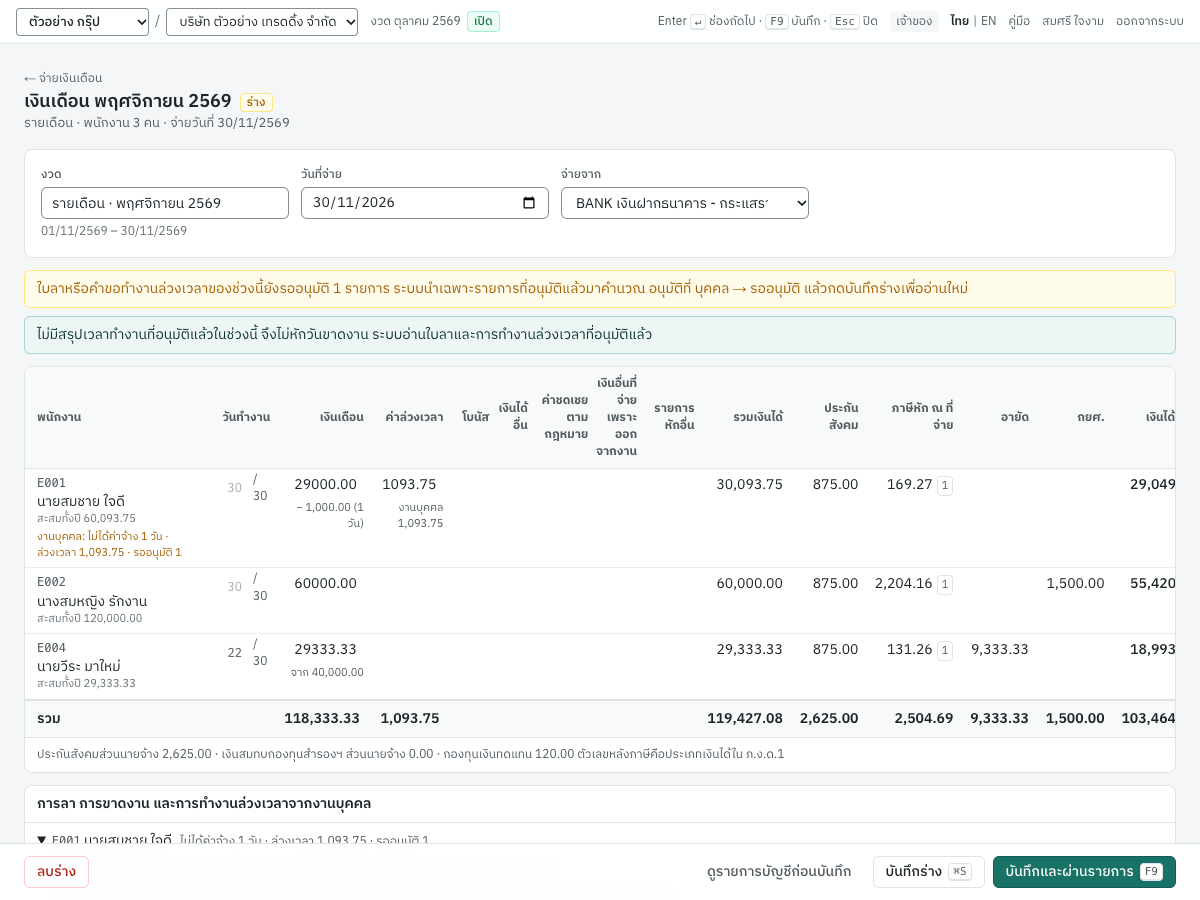Switch language to ไทย
Viewport: 1200px width, 900px height.
tap(959, 21)
